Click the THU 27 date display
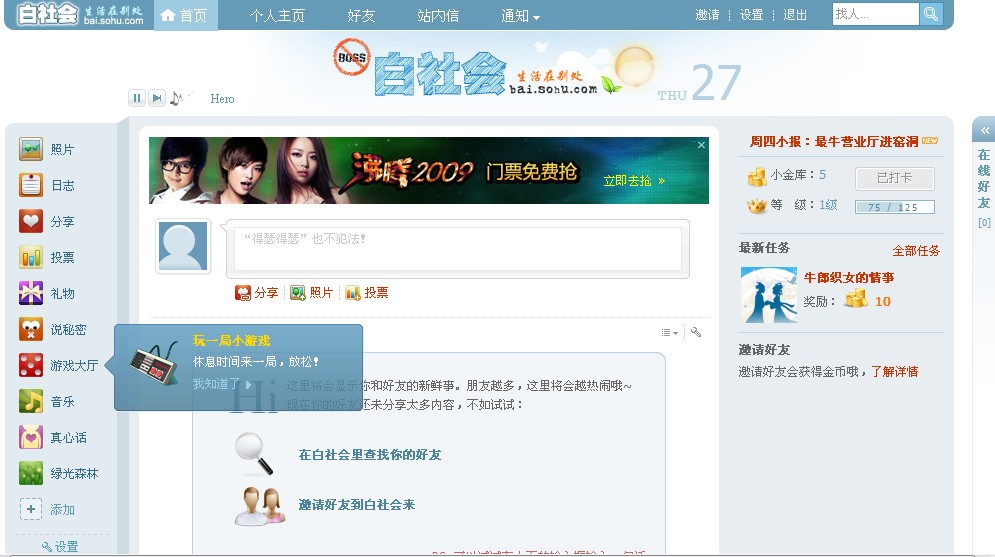Image resolution: width=995 pixels, height=557 pixels. pyautogui.click(x=699, y=83)
